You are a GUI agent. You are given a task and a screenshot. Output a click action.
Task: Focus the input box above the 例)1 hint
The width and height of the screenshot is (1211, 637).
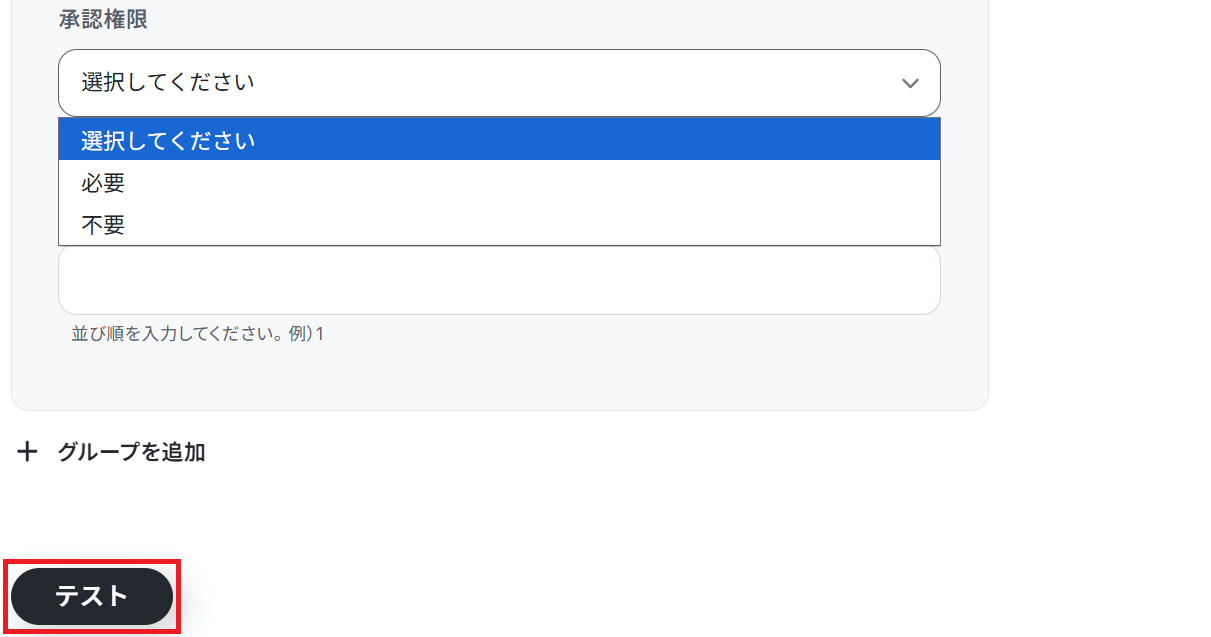[498, 281]
